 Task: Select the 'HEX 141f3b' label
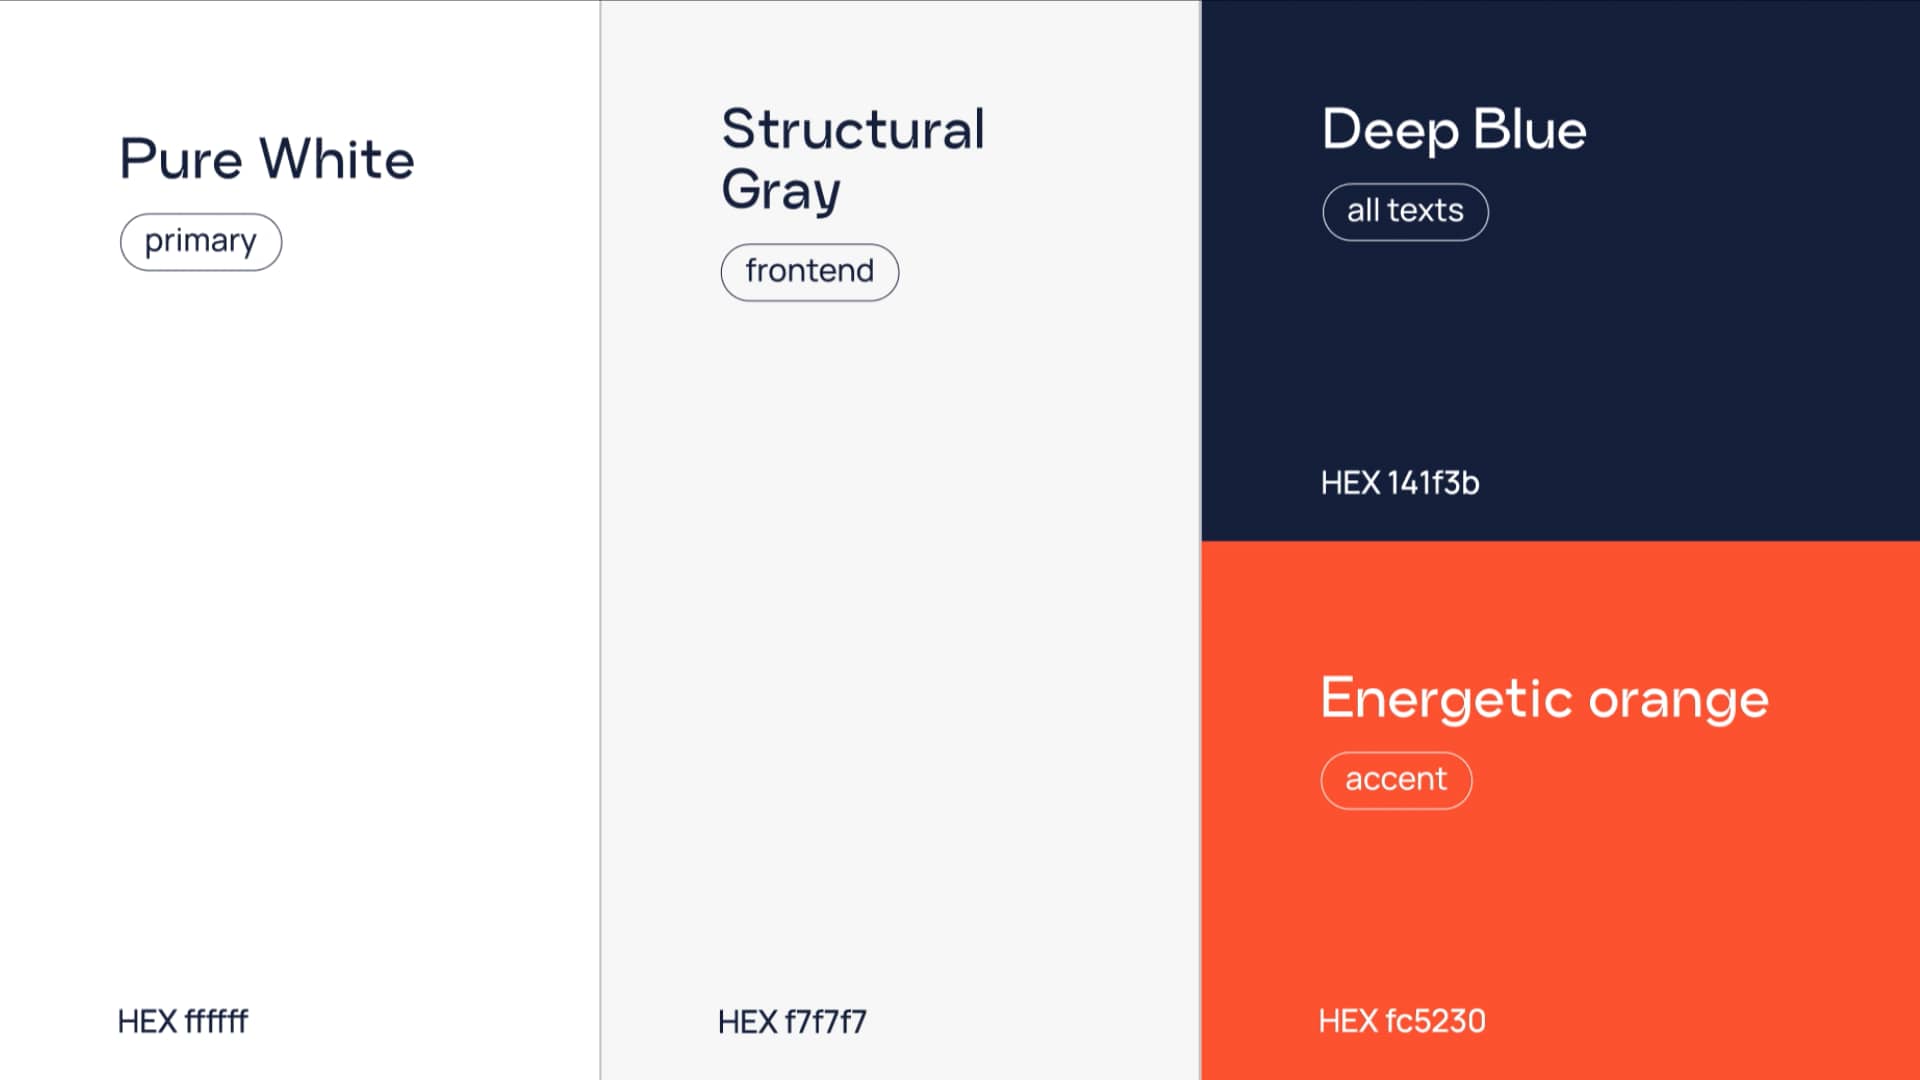(1400, 483)
